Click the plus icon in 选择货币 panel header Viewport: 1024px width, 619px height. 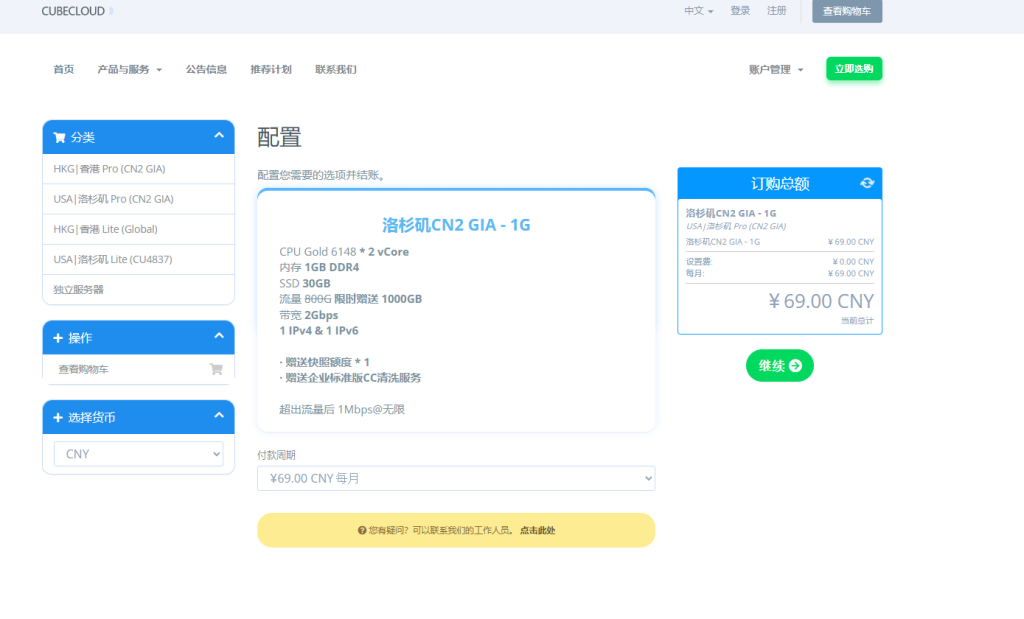pyautogui.click(x=58, y=417)
